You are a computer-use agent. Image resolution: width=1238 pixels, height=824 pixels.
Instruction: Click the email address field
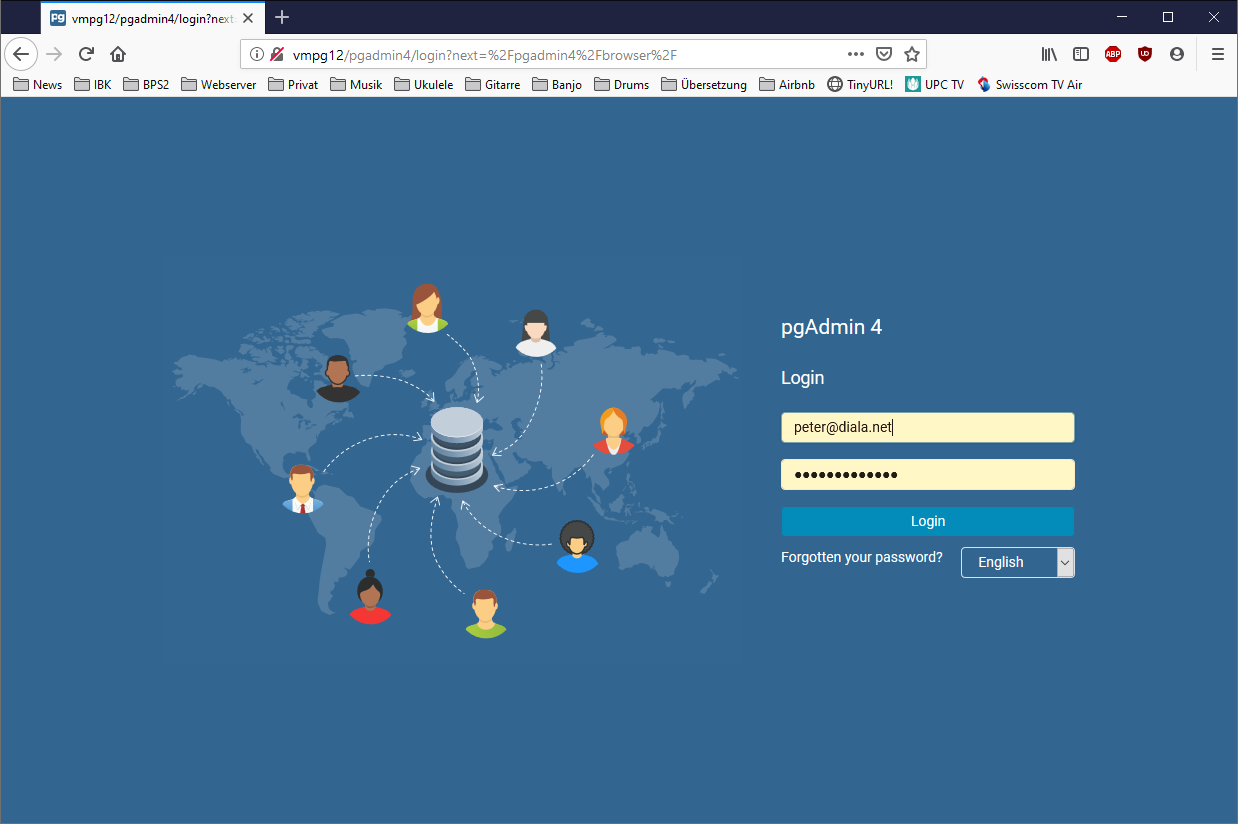click(928, 427)
